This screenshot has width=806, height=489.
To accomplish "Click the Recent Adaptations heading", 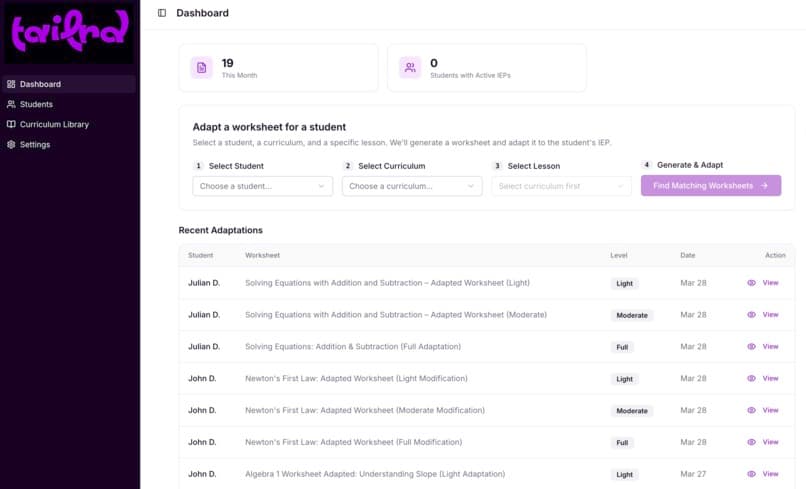I will 221,230.
